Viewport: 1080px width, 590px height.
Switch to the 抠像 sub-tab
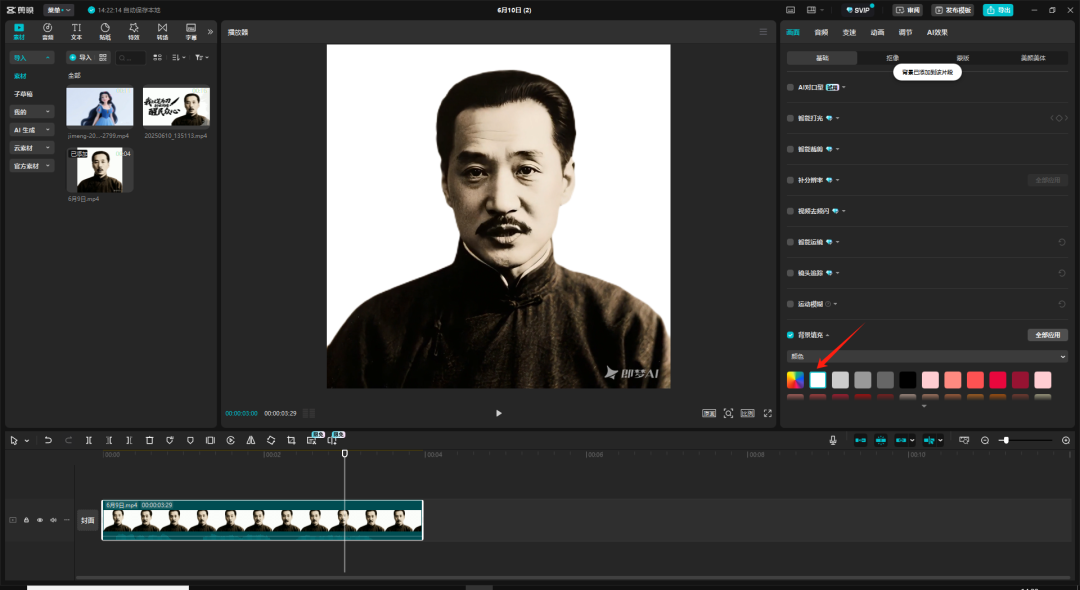(x=892, y=58)
